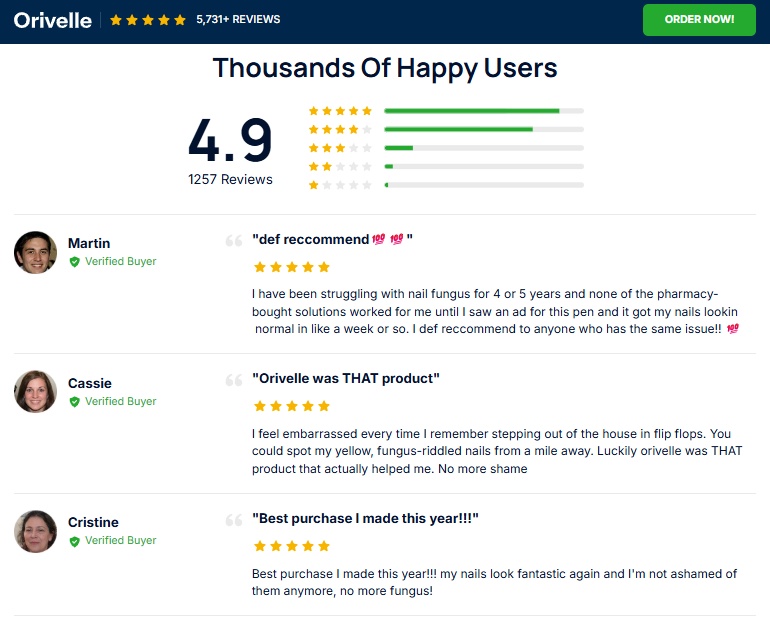The width and height of the screenshot is (770, 638).
Task: Open Cassie's profile photo
Action: 36,392
